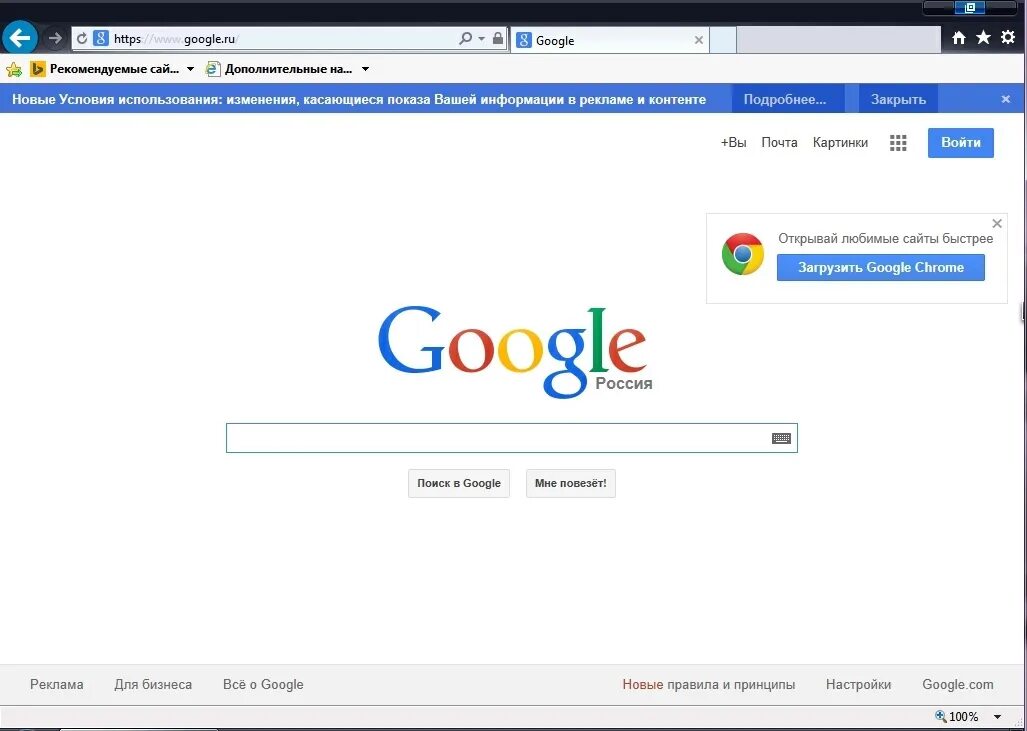Select the Google browser tab
This screenshot has width=1027, height=731.
click(x=609, y=41)
